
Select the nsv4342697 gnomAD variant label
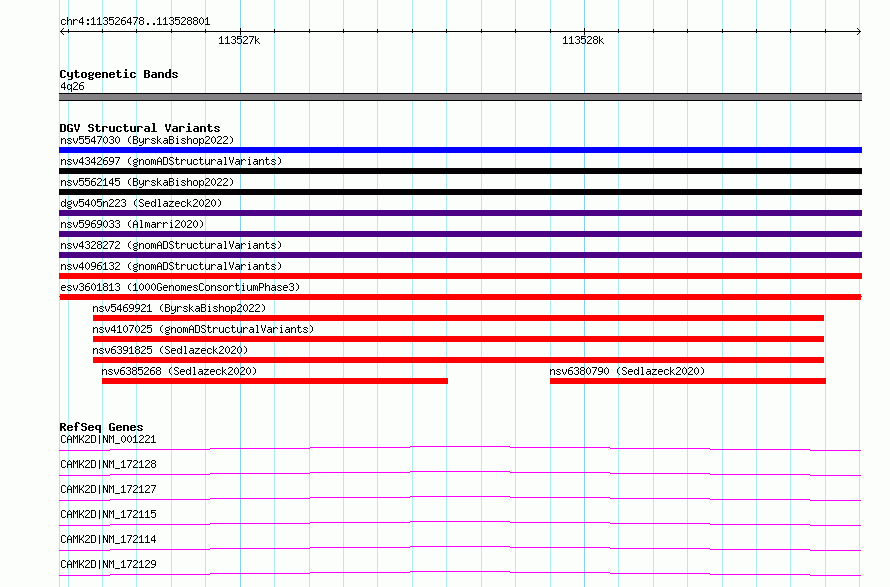click(x=171, y=161)
